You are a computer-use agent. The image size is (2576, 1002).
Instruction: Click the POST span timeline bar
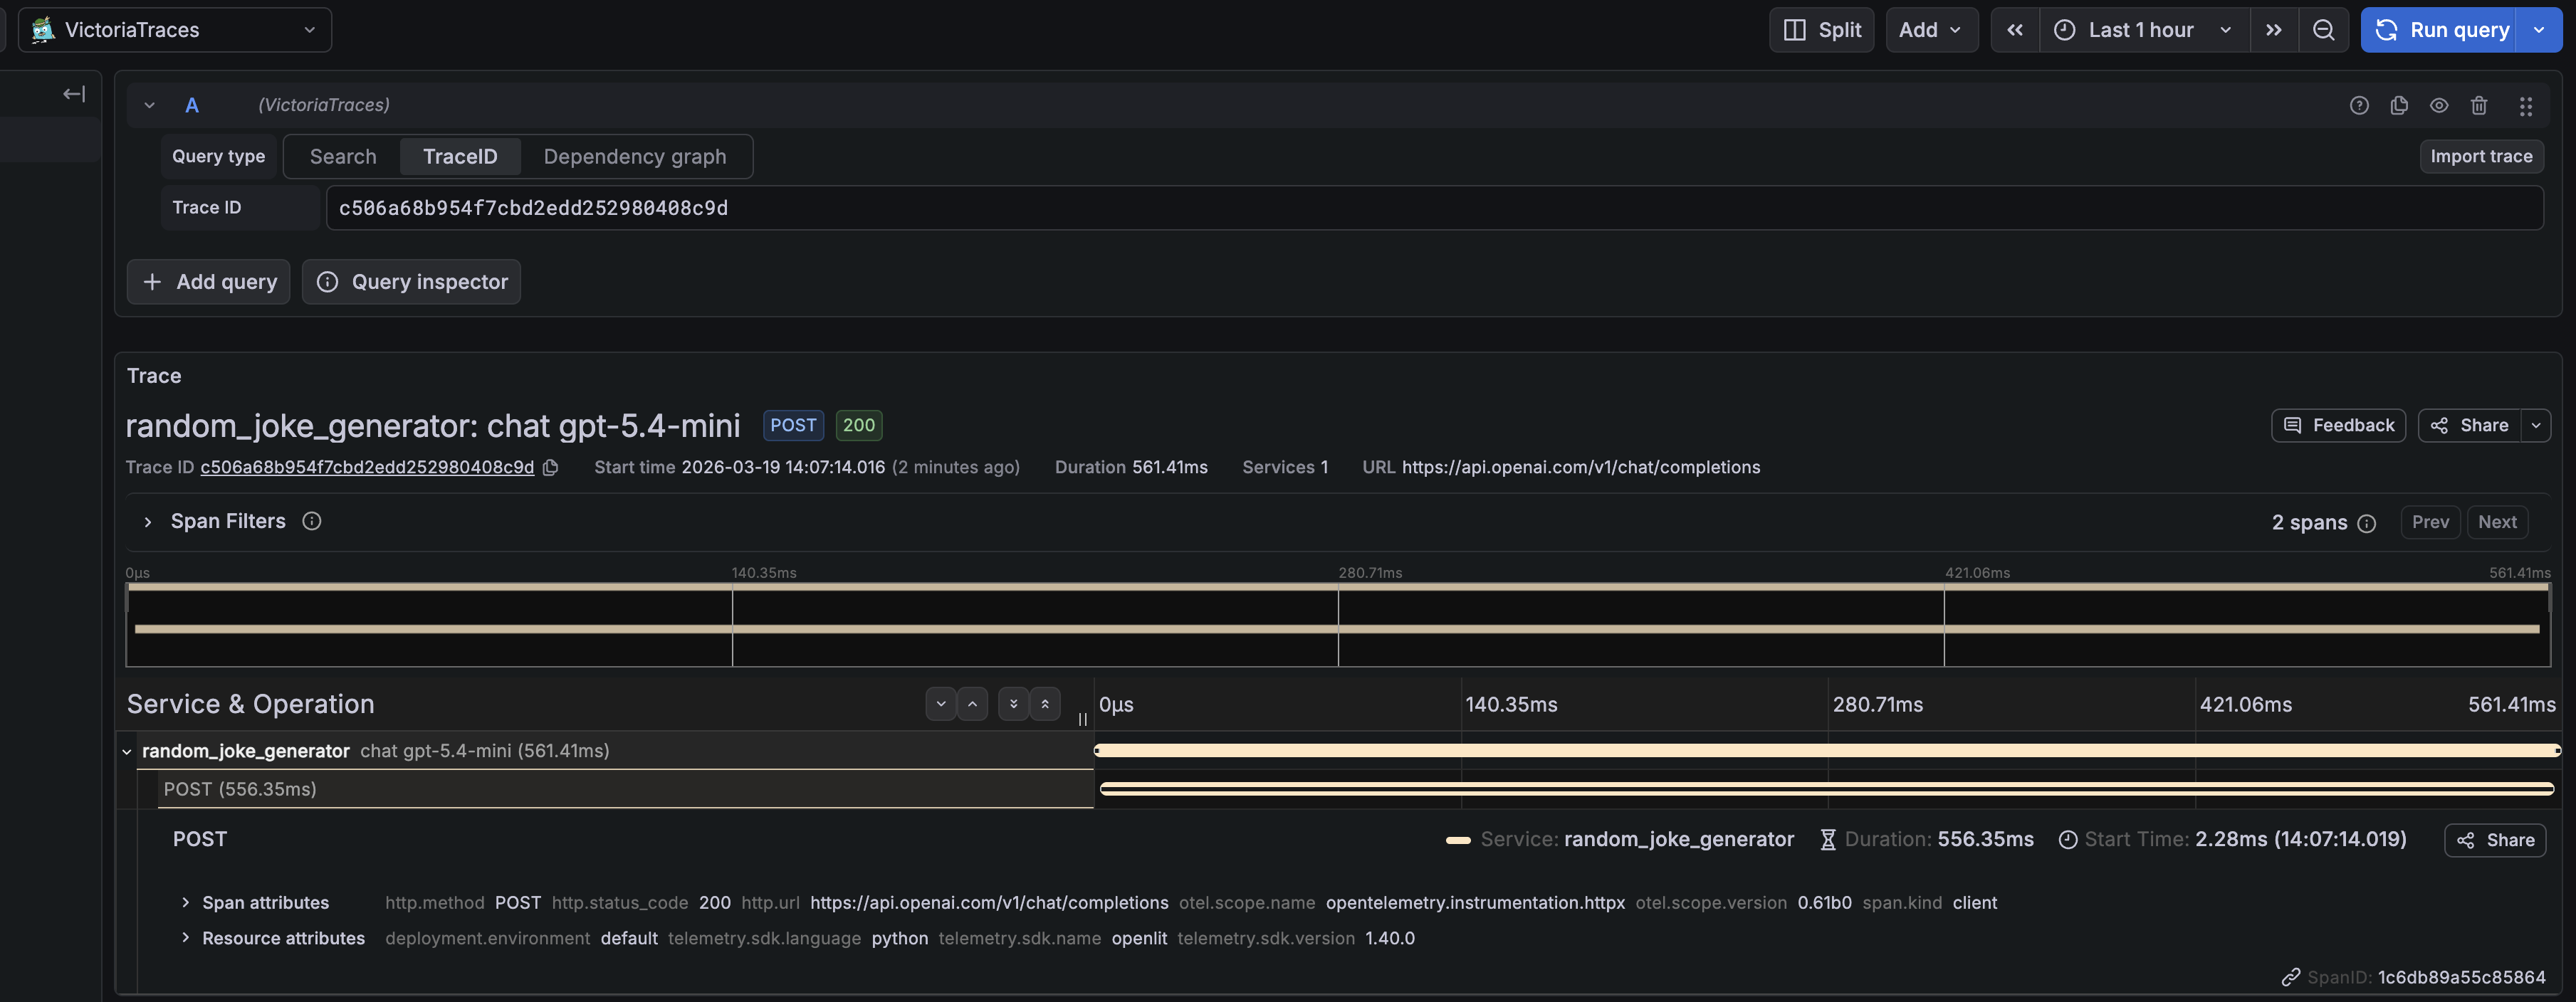(1826, 789)
